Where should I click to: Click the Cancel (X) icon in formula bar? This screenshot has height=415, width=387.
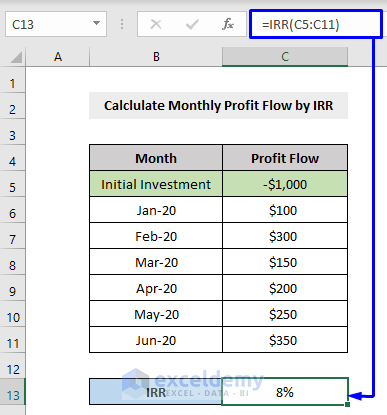point(156,24)
